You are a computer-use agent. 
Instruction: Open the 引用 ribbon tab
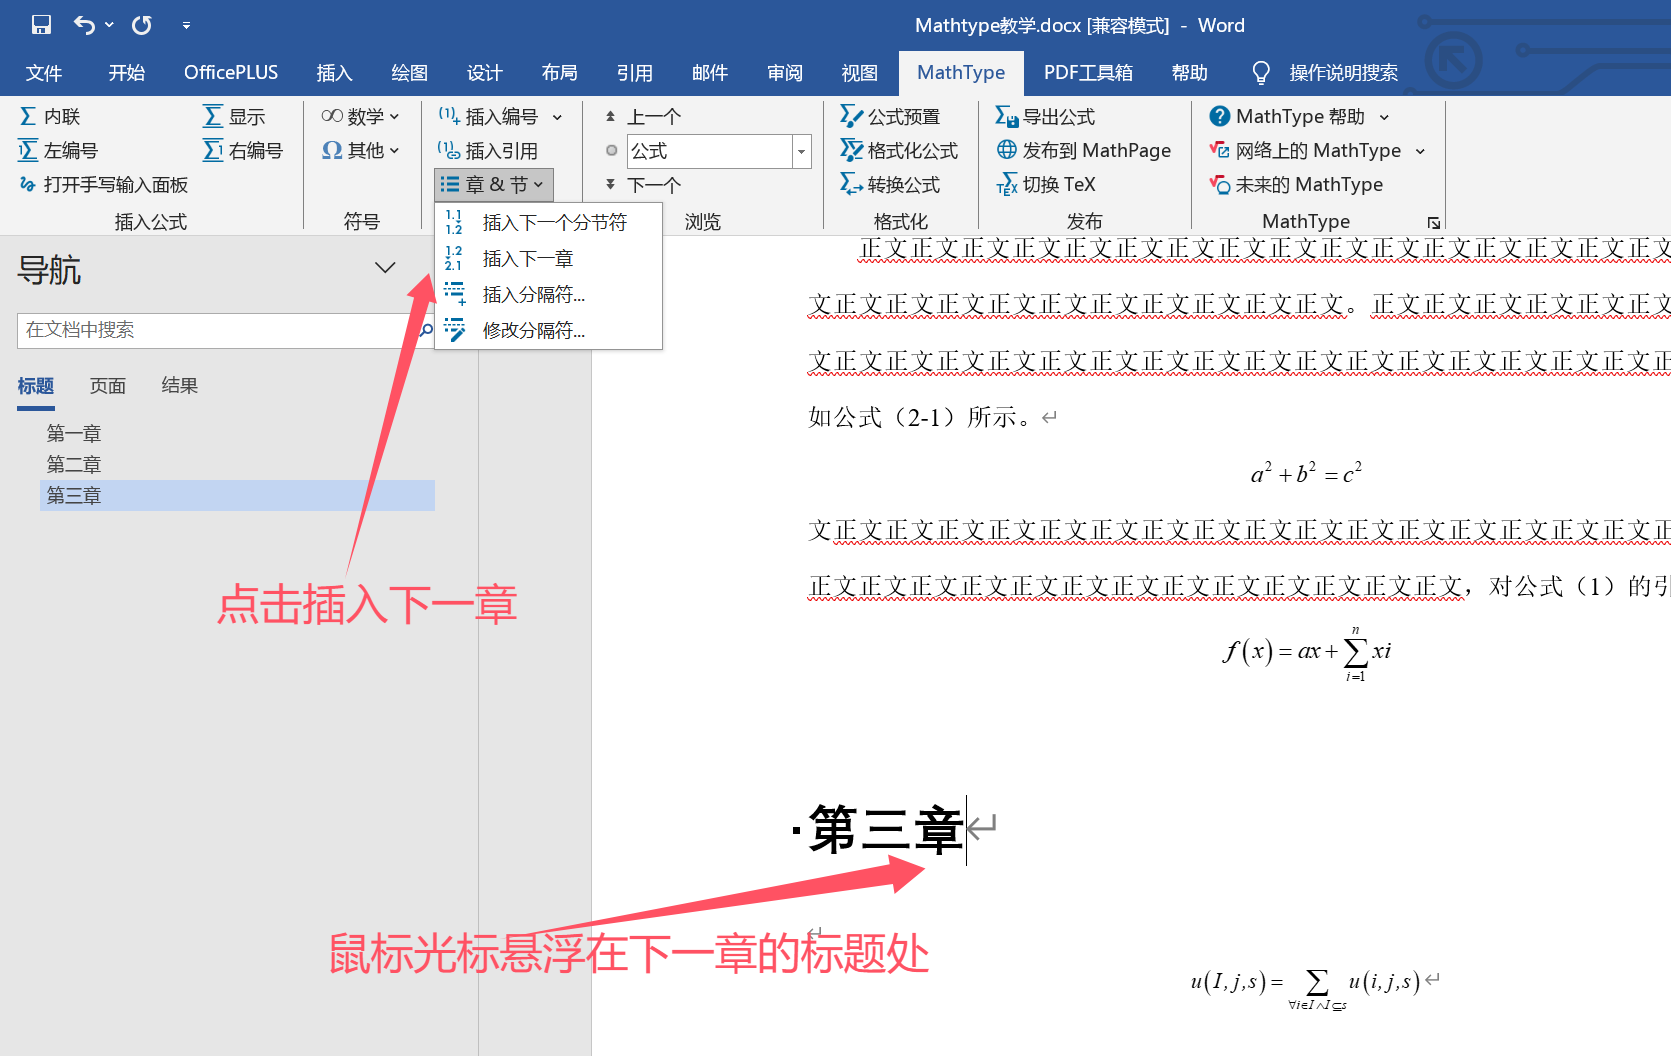[635, 73]
